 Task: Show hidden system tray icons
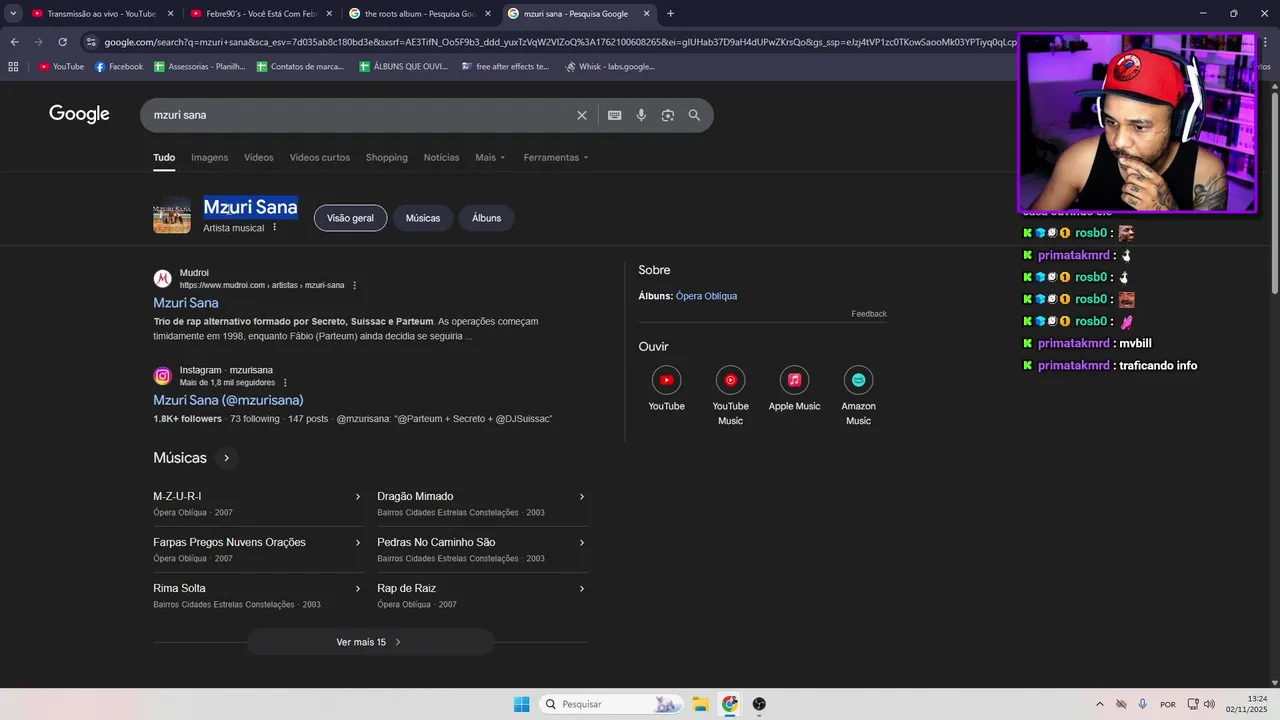click(x=1100, y=704)
